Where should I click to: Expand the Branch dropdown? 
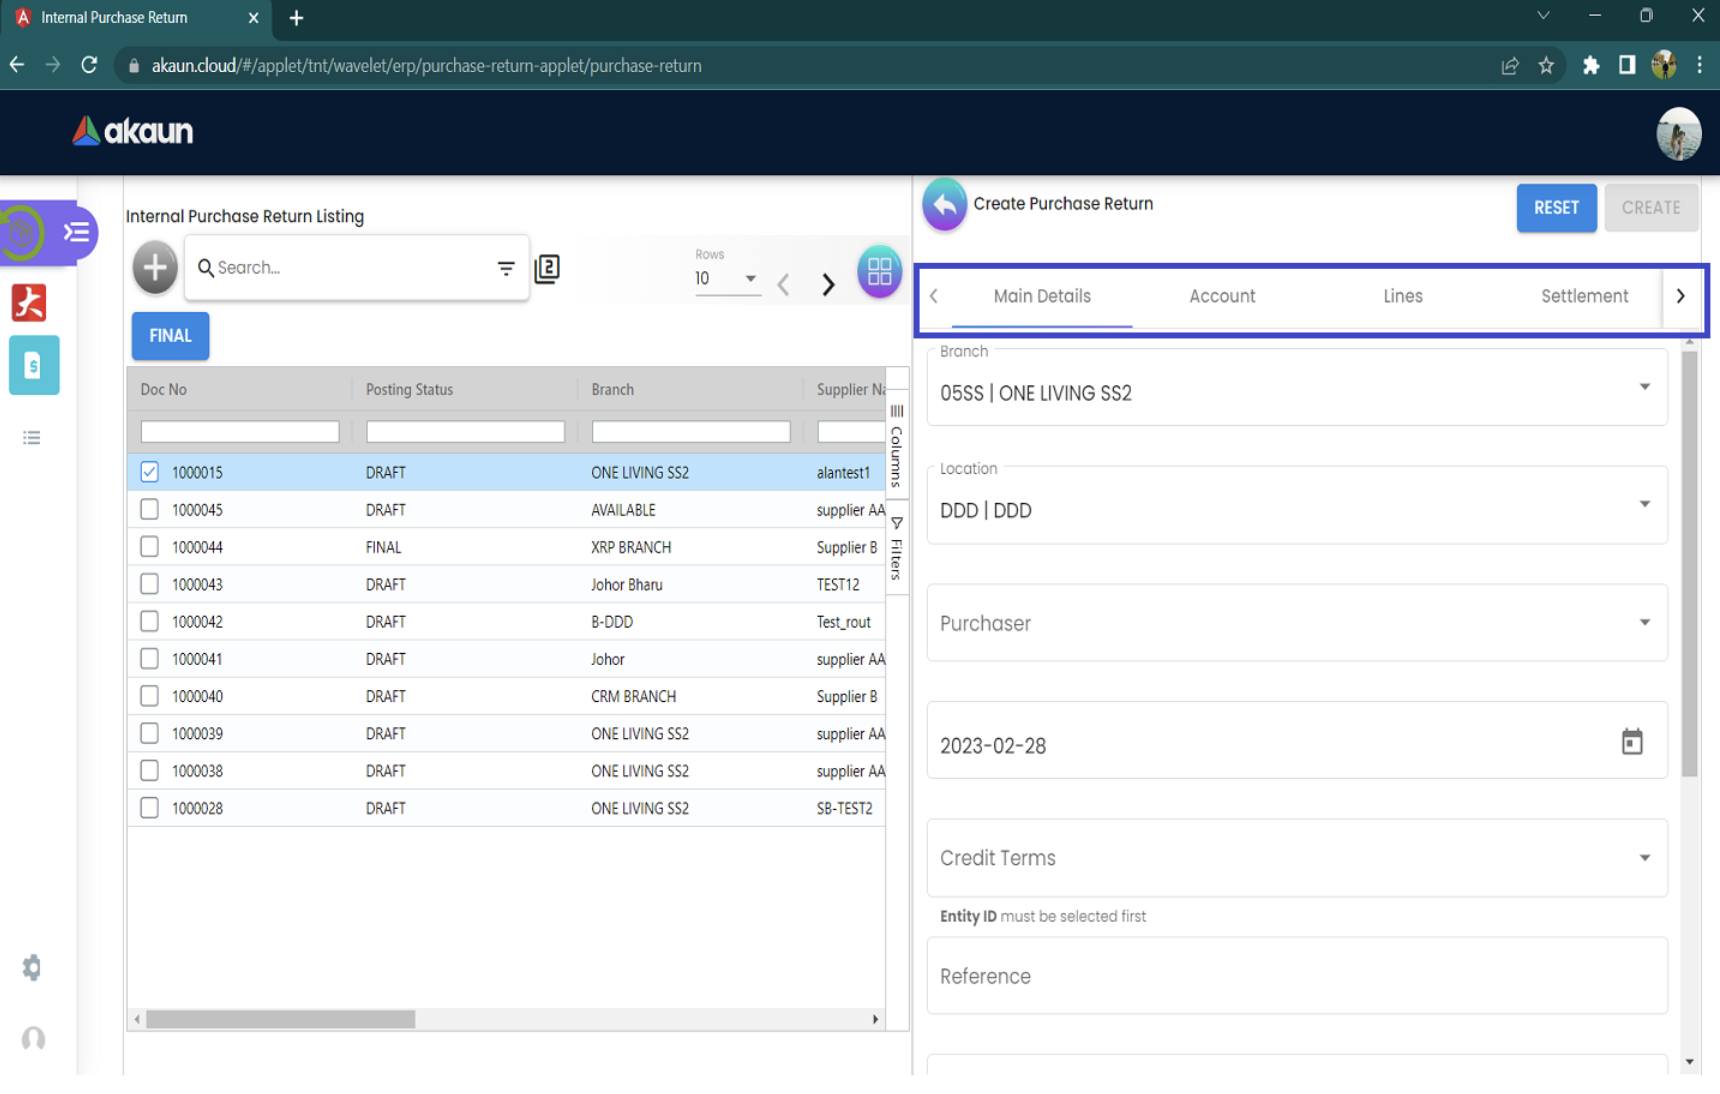click(x=1644, y=388)
